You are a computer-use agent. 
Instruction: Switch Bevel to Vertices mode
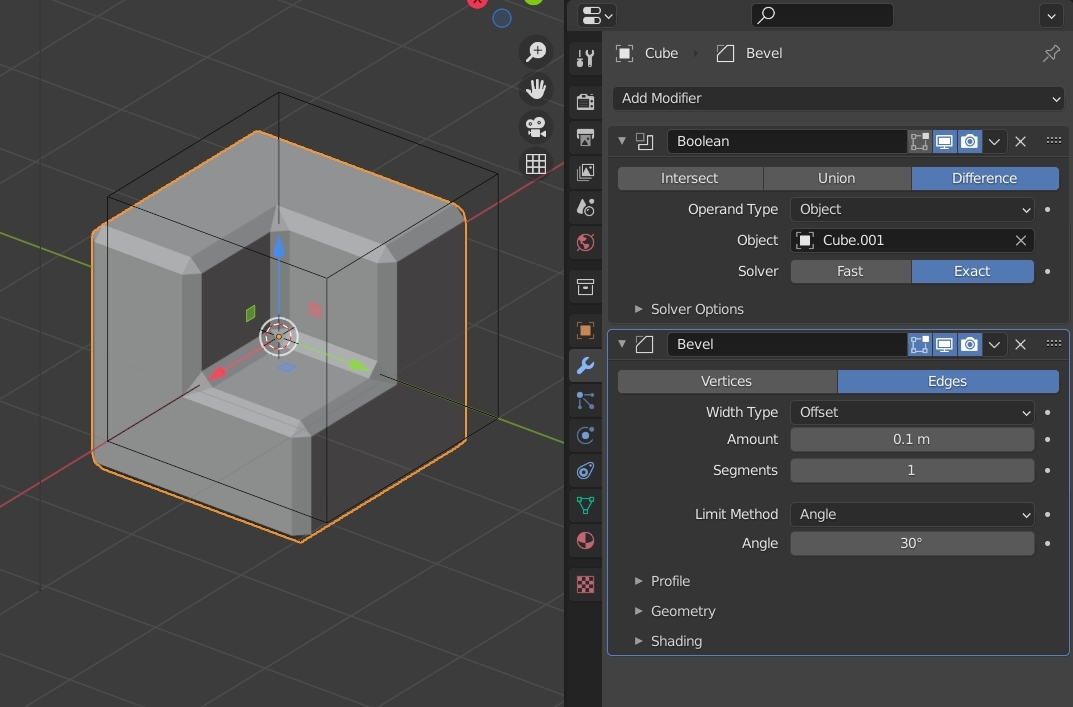[x=727, y=381]
